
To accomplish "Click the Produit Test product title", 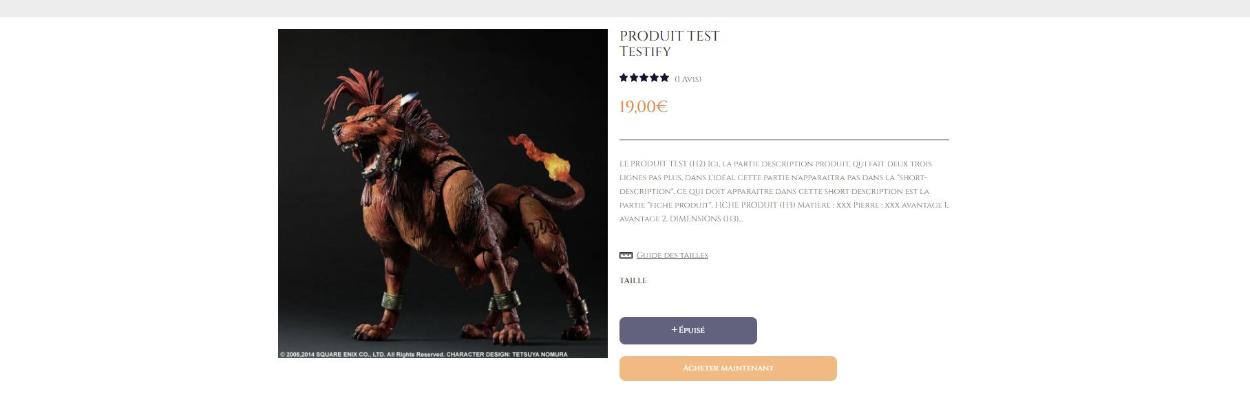I will pos(669,36).
